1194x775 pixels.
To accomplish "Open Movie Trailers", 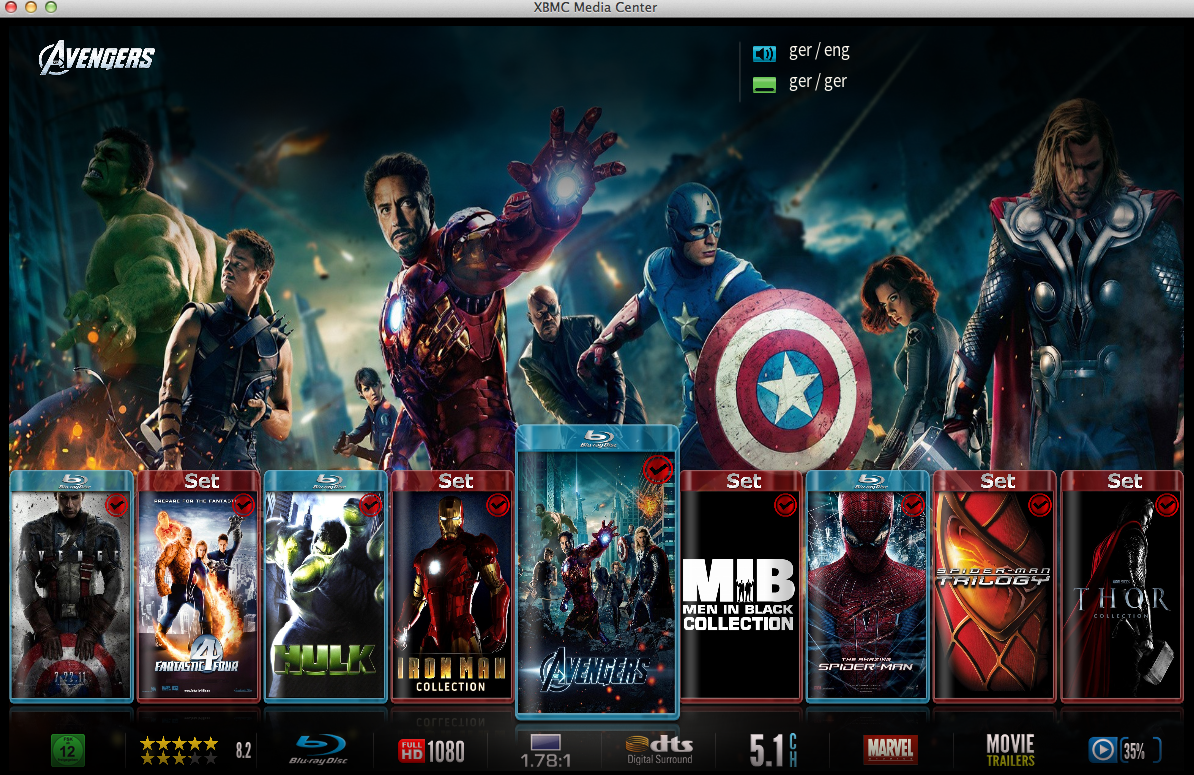I will pos(1010,751).
